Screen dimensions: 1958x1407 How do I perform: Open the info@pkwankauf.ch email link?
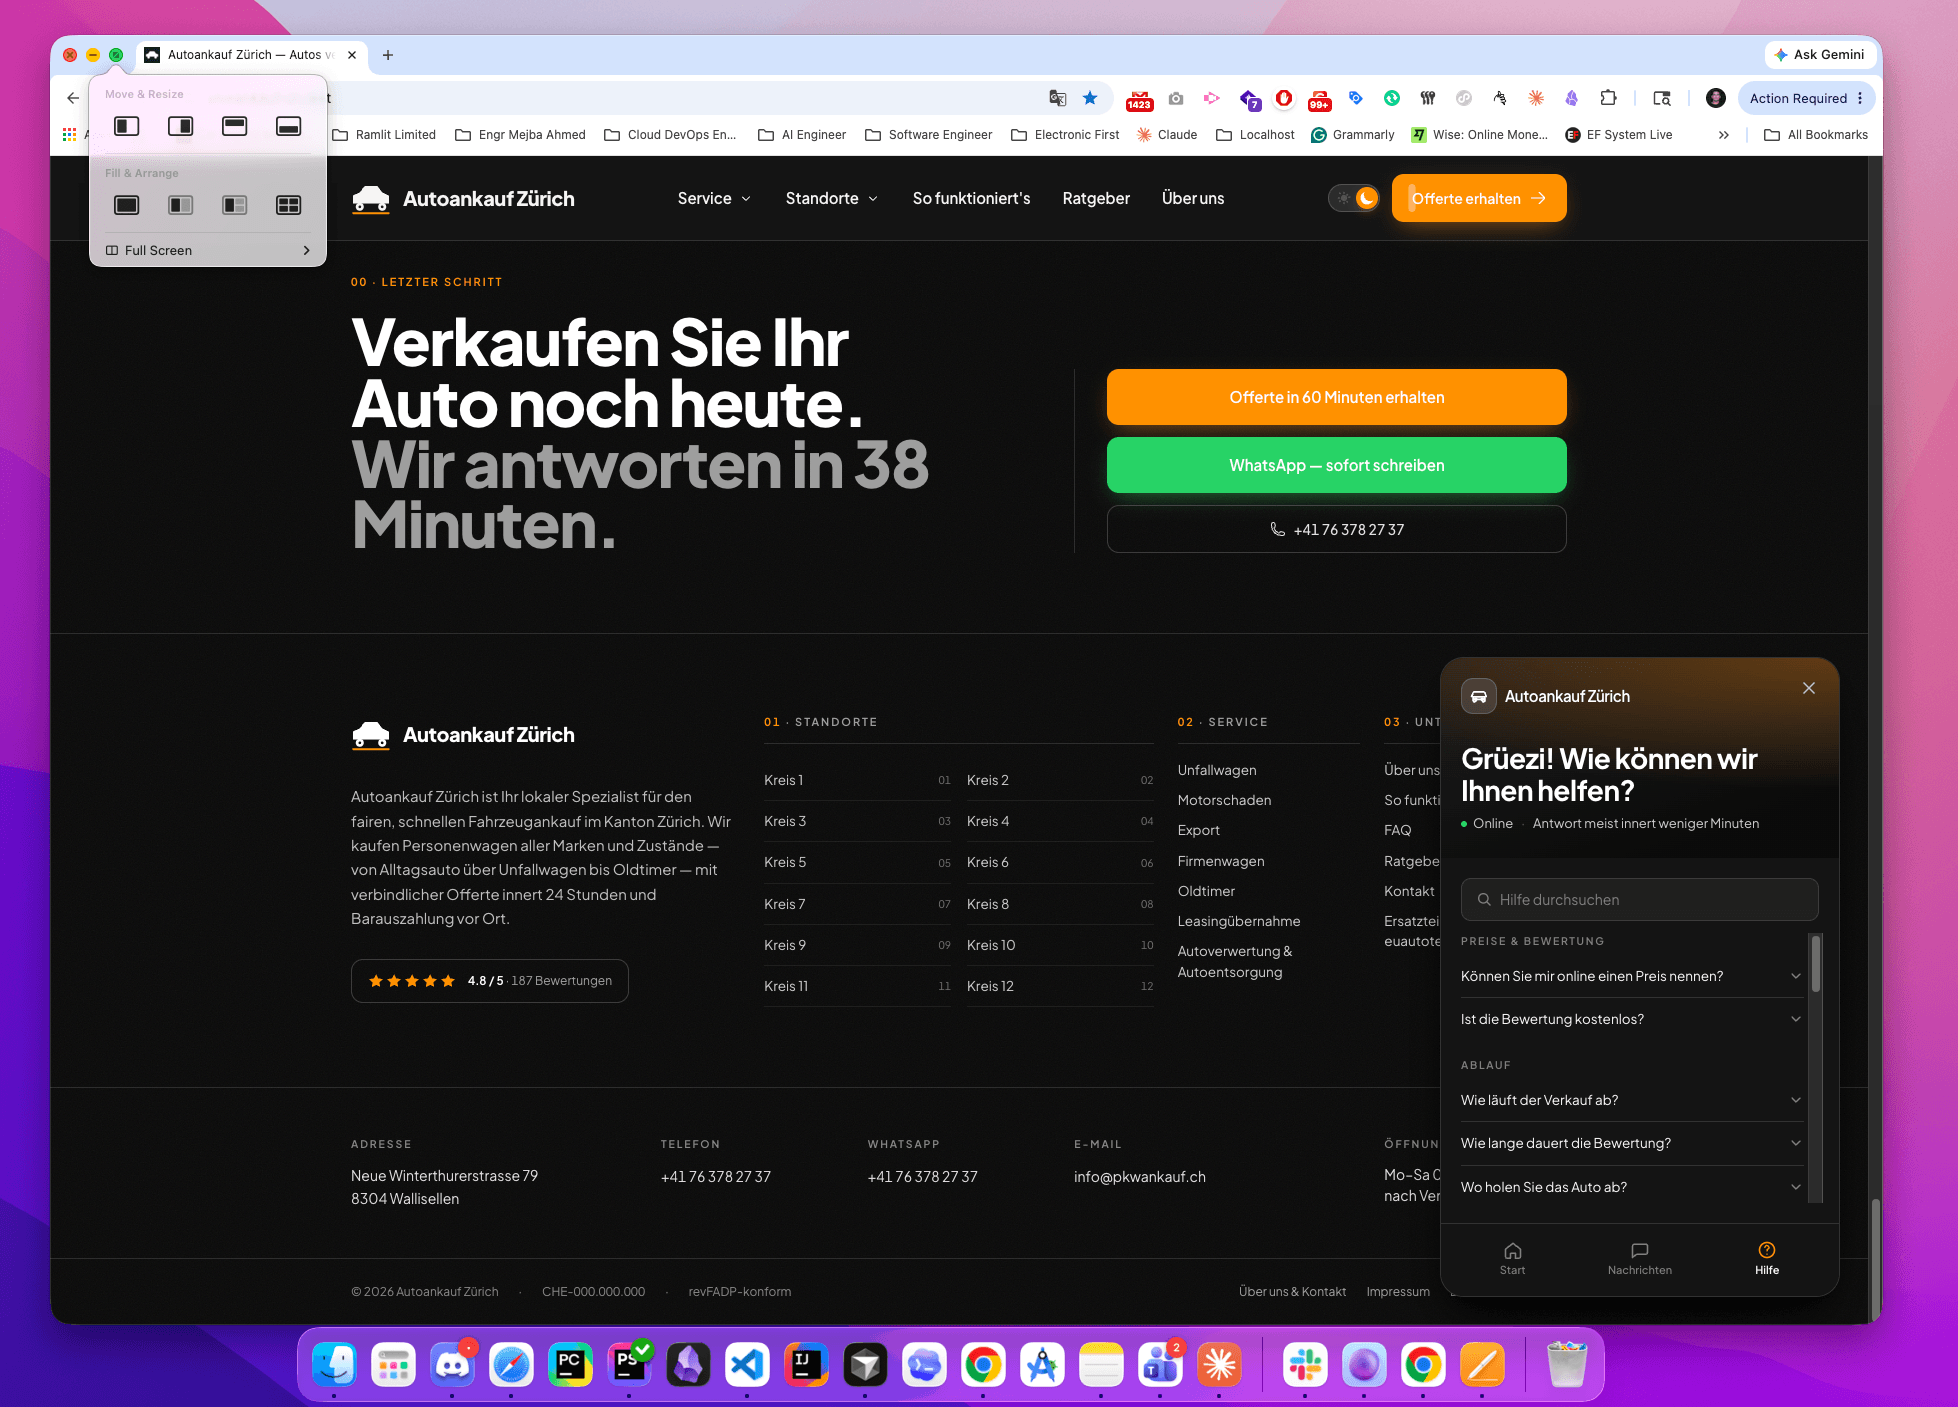[x=1140, y=1177]
